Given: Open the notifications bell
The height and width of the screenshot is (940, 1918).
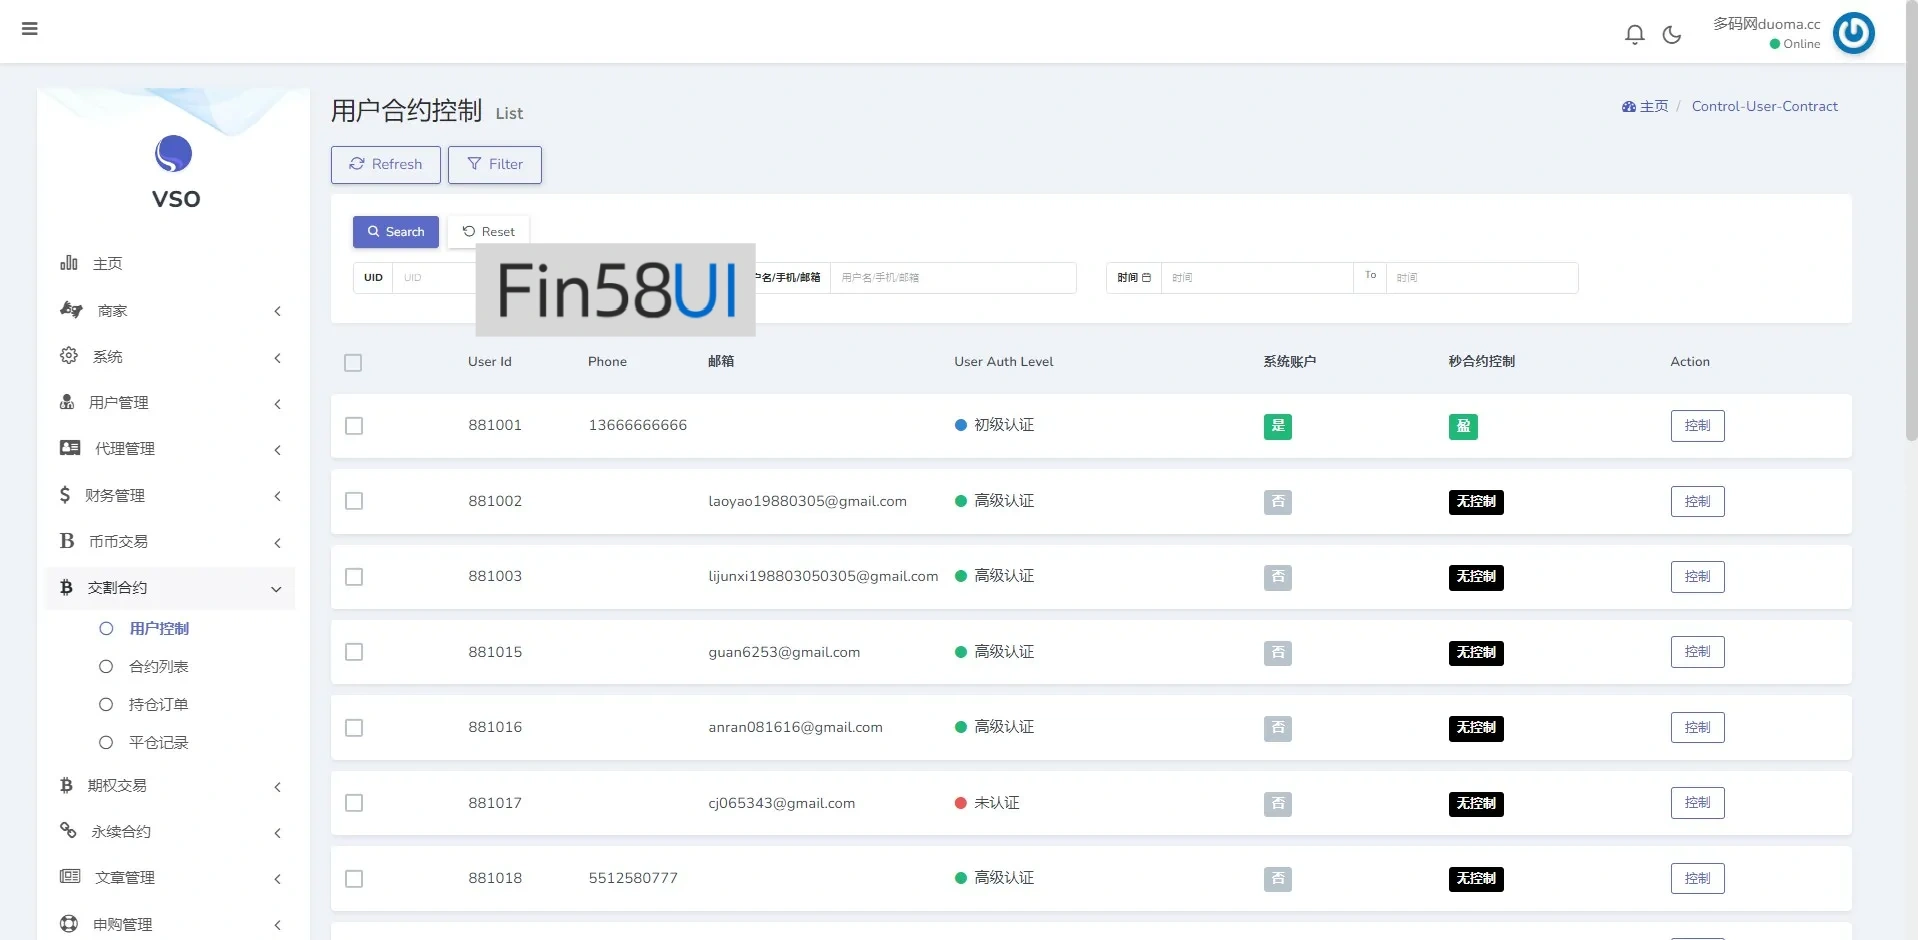Looking at the screenshot, I should pyautogui.click(x=1634, y=35).
